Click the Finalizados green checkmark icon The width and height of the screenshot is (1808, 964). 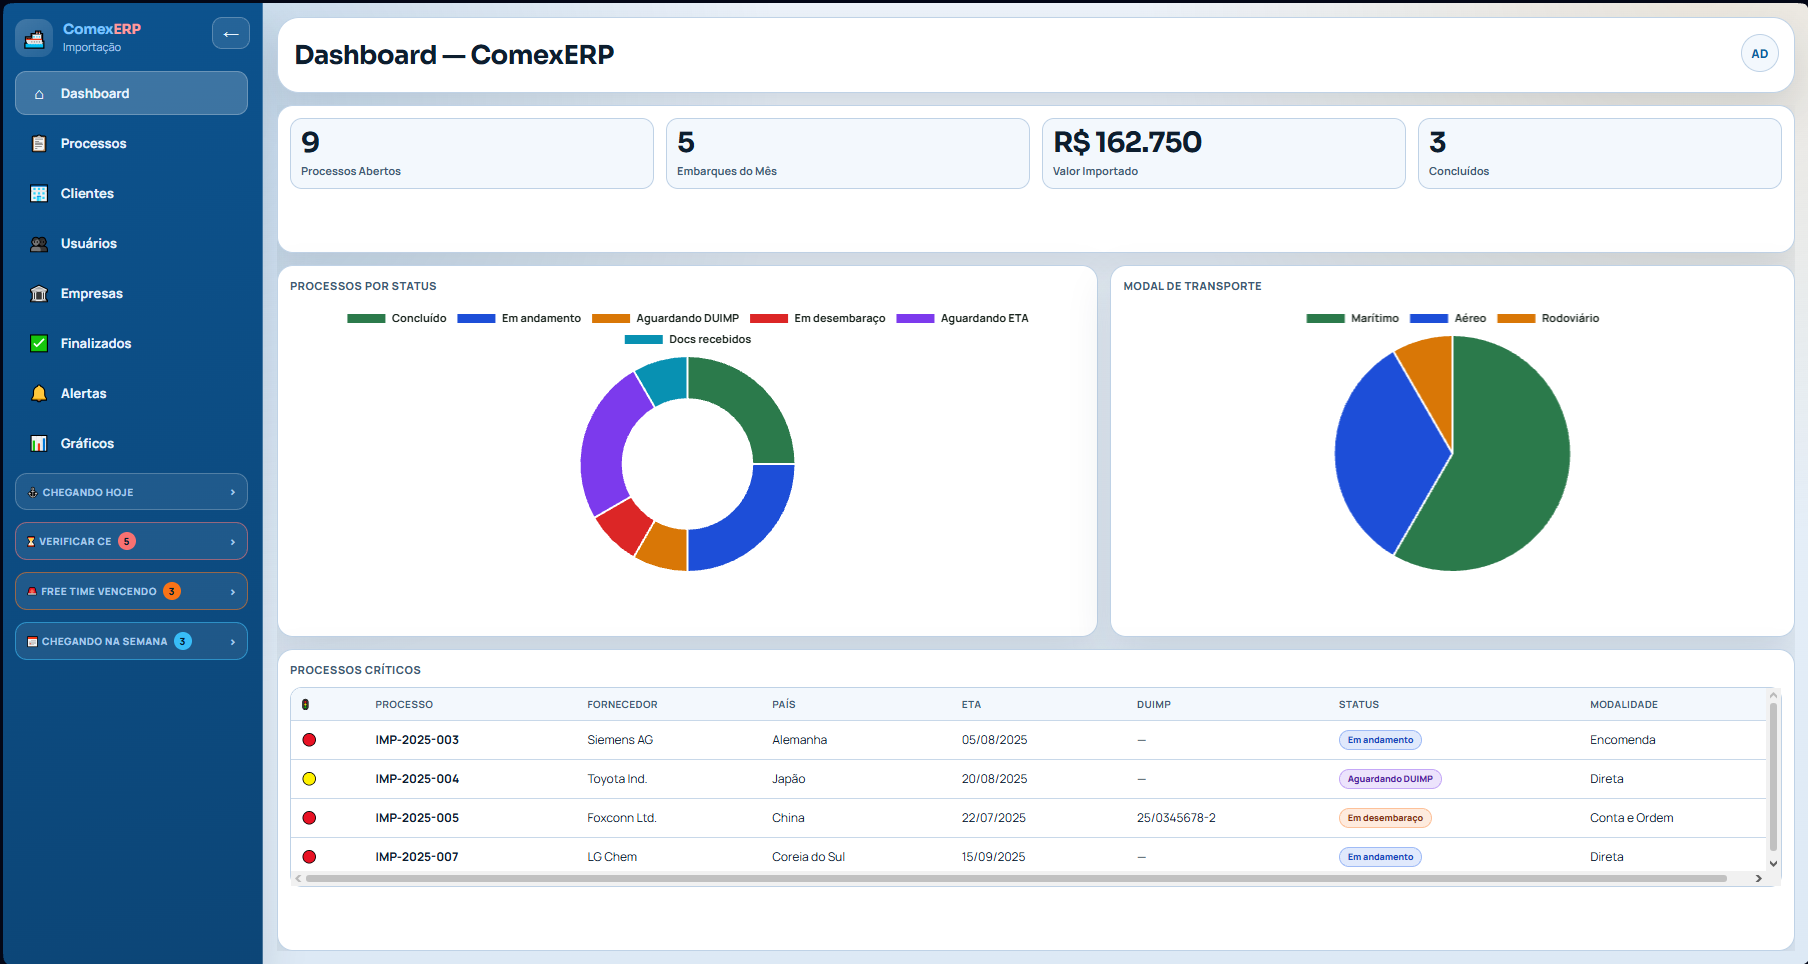click(x=39, y=344)
